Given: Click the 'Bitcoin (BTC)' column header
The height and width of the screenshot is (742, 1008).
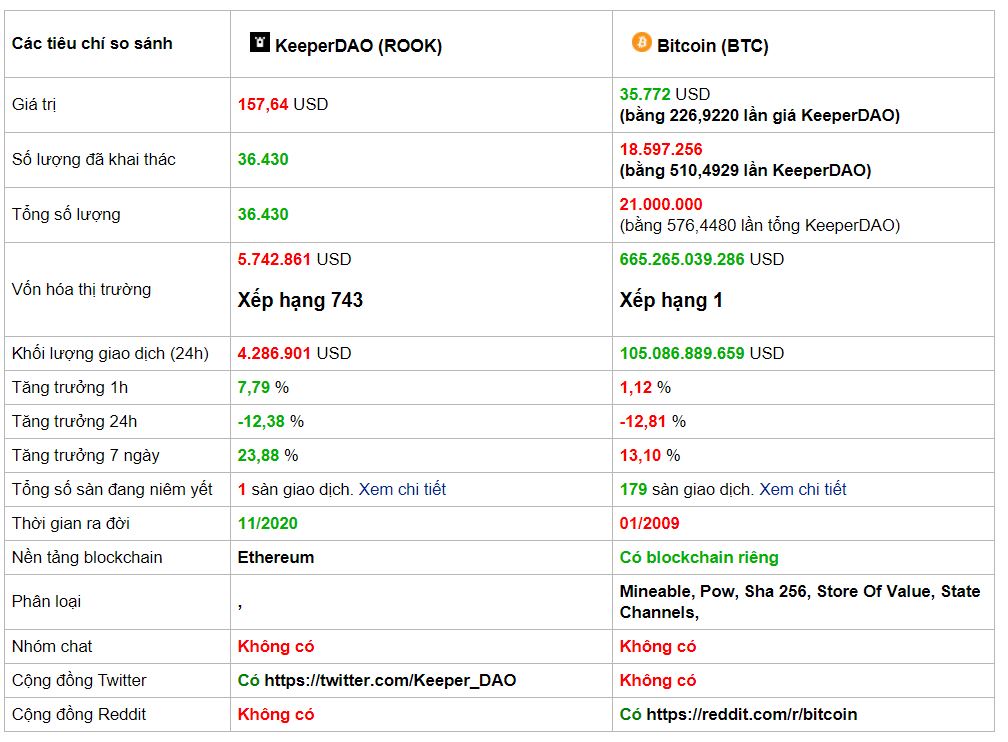Looking at the screenshot, I should 712,45.
